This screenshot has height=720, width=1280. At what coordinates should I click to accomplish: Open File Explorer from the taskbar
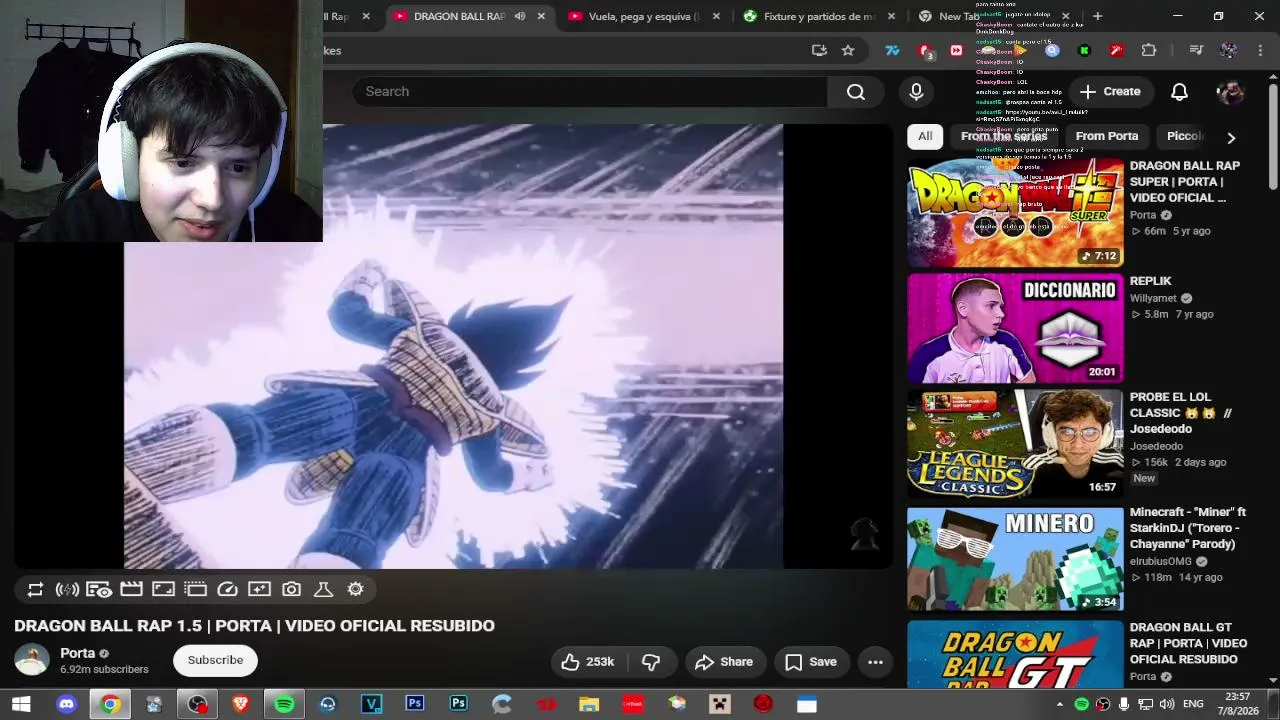coord(589,704)
